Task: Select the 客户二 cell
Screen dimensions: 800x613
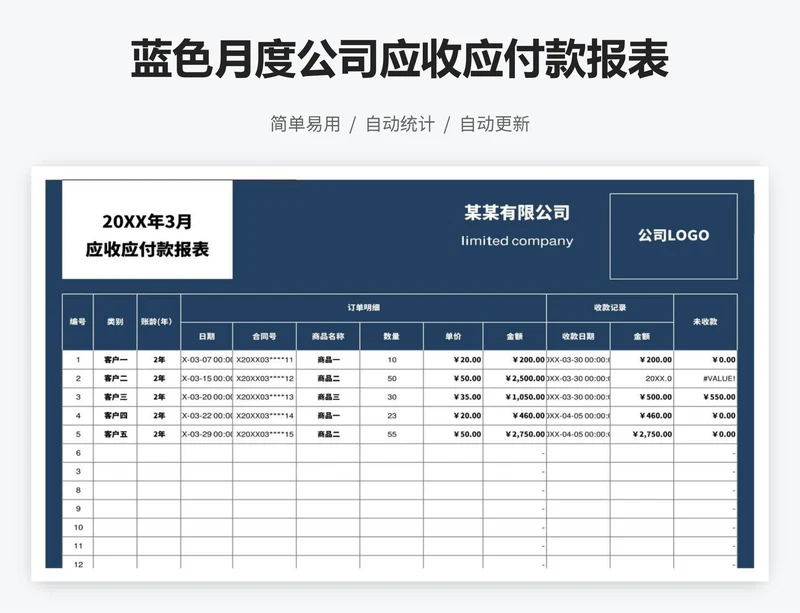Action: pyautogui.click(x=115, y=379)
